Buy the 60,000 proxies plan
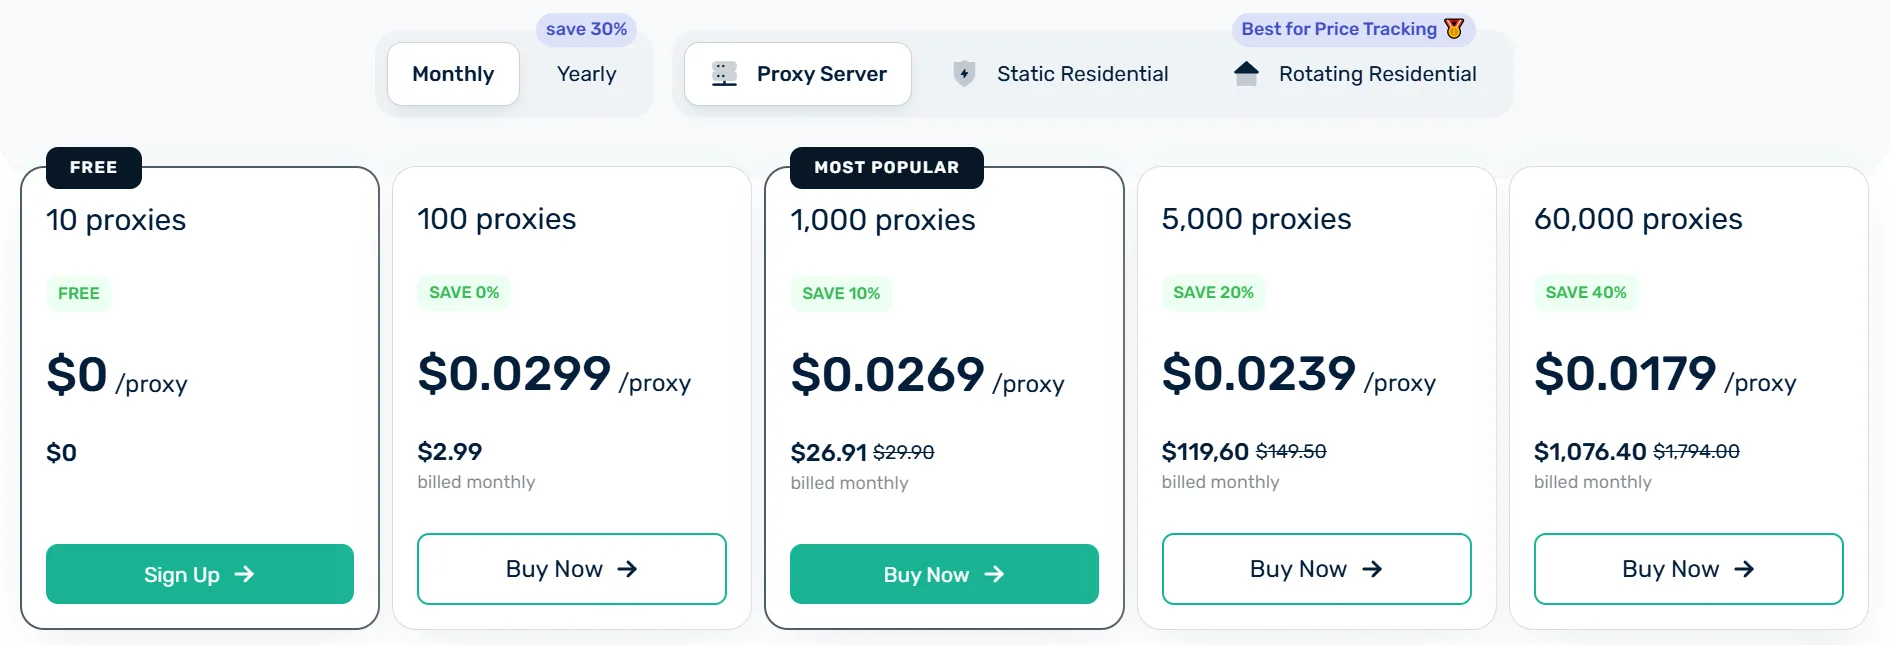This screenshot has height=645, width=1891. click(x=1687, y=569)
